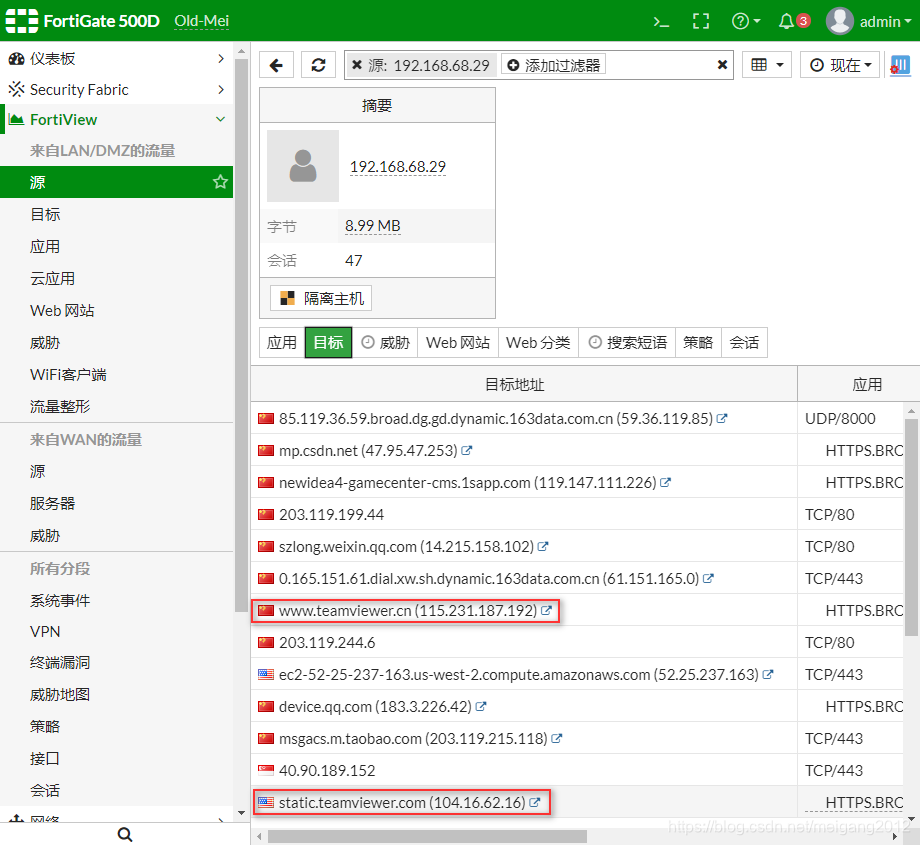Select the 40.90.189.152 destination row
Viewport: 920px width, 845px height.
(577, 770)
